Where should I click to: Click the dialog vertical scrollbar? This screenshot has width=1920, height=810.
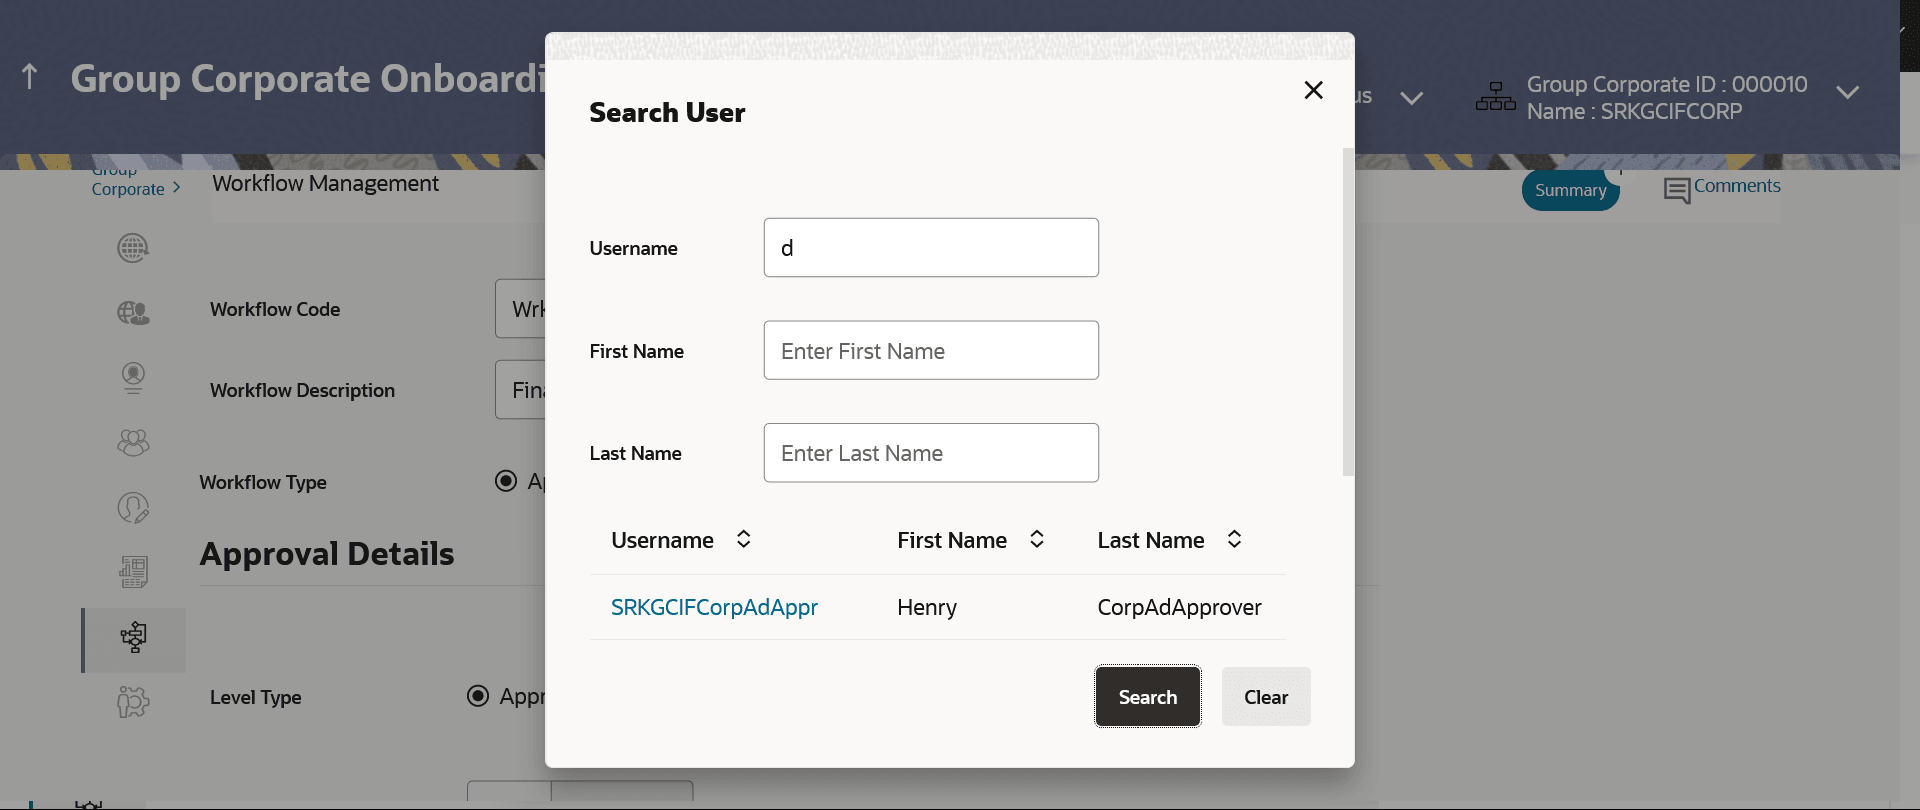(x=1348, y=312)
